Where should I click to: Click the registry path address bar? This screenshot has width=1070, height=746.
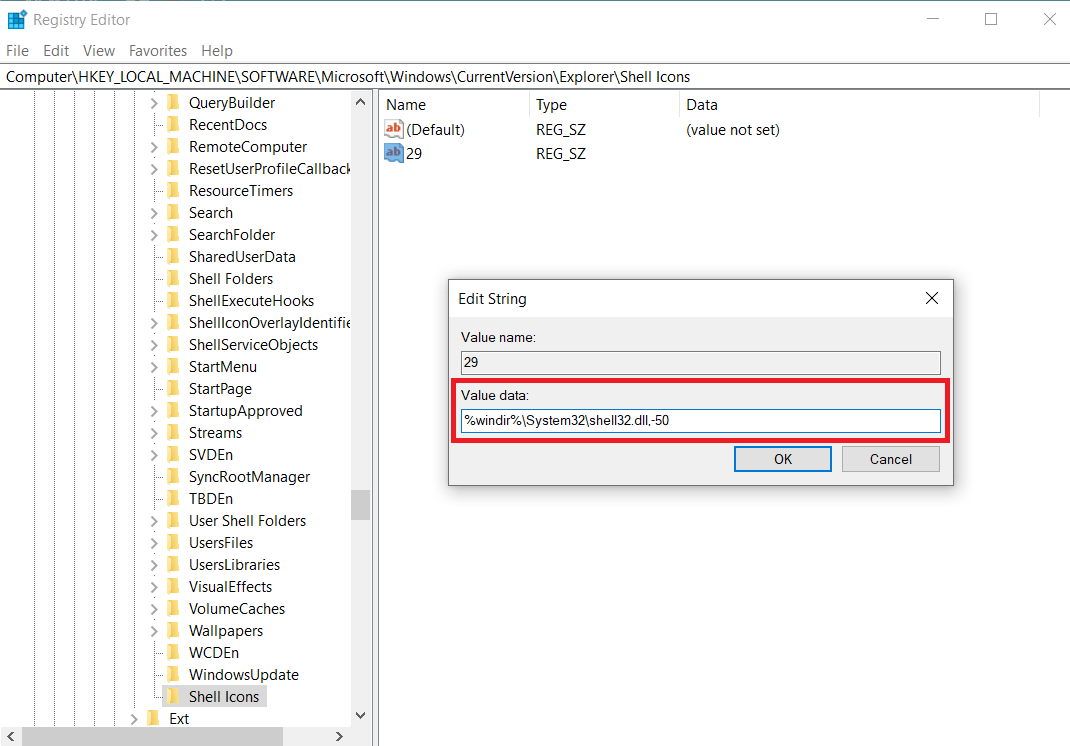535,76
